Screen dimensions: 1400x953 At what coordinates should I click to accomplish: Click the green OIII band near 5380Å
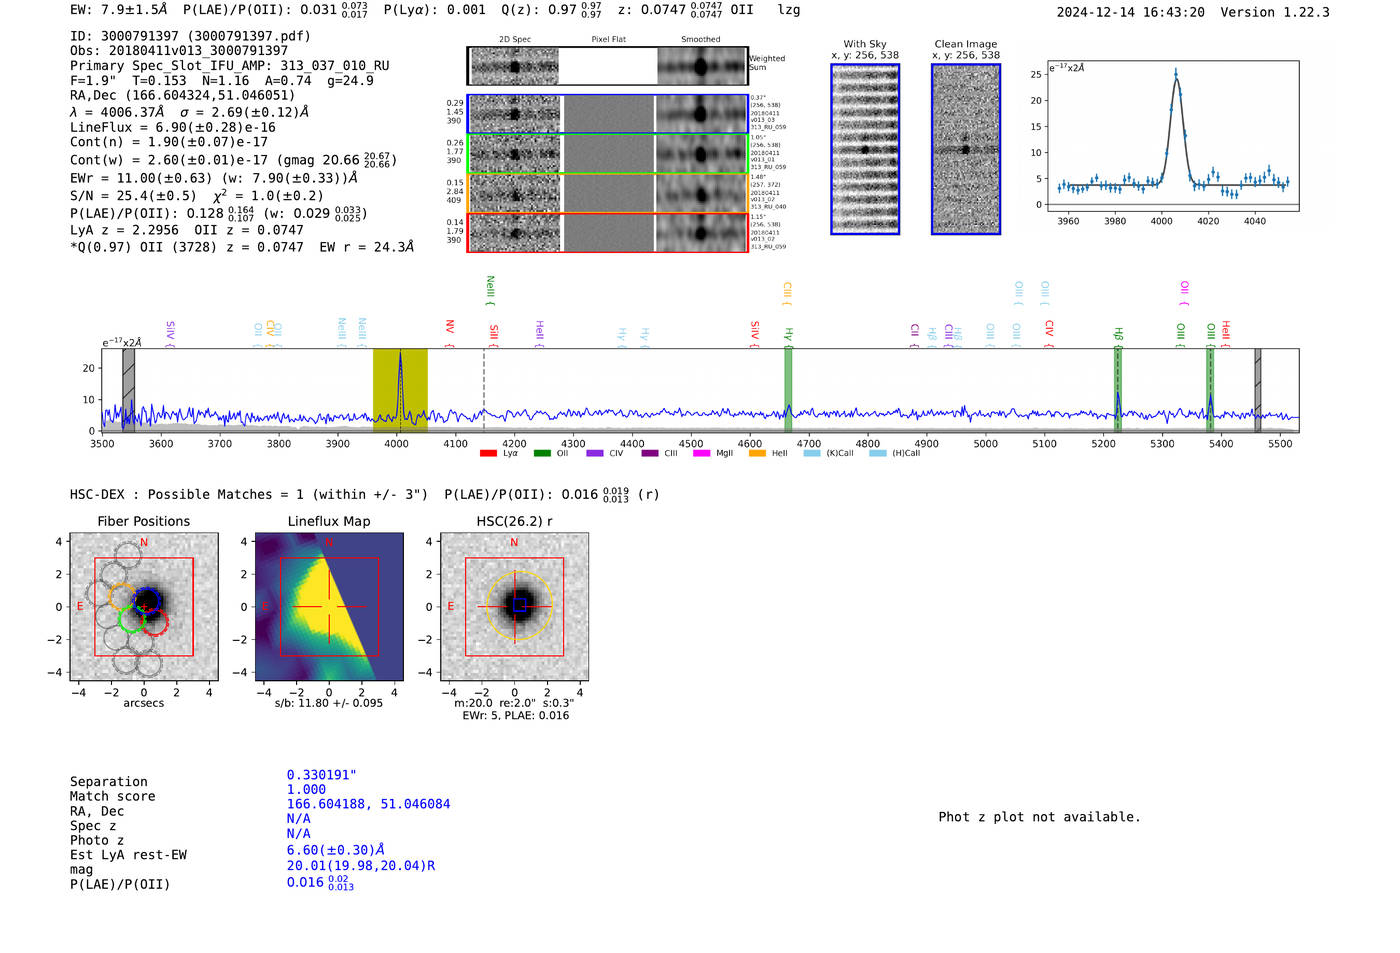[1210, 390]
